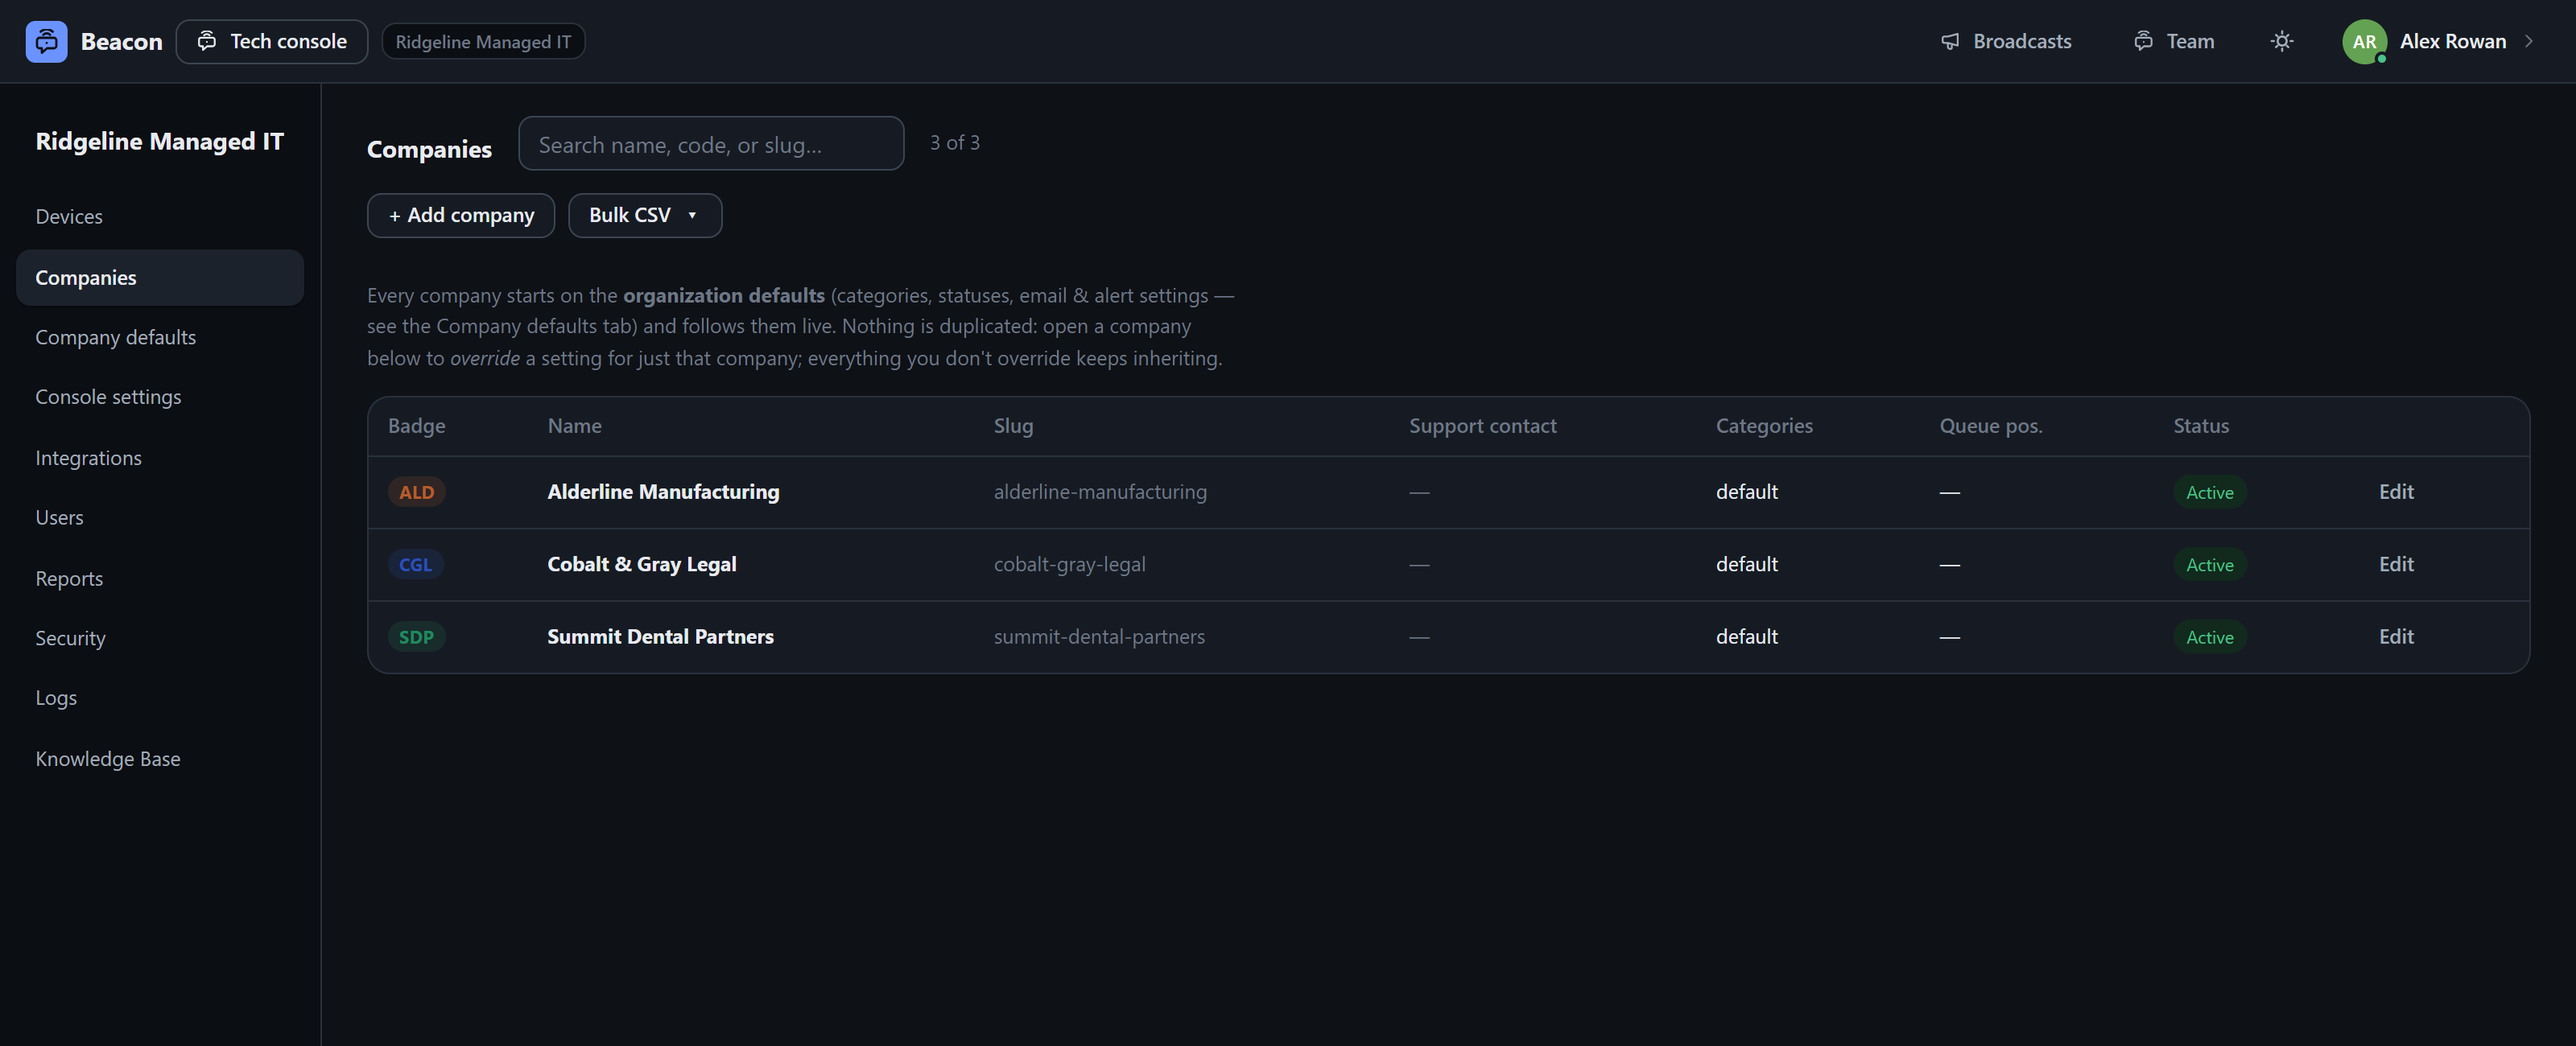Click the Ridgeline Managed IT organization chip
Image resolution: width=2576 pixels, height=1046 pixels.
483,41
